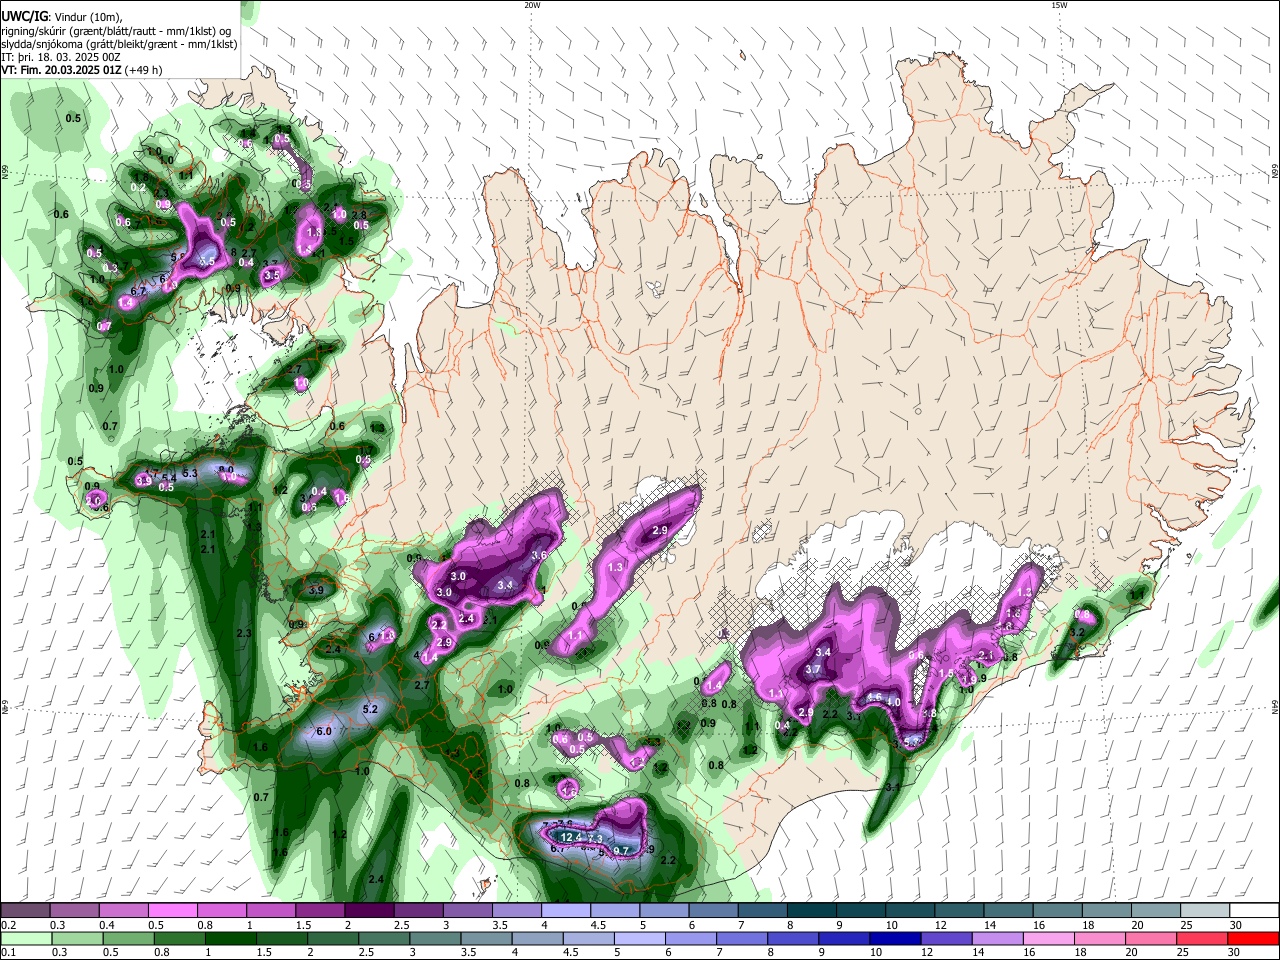Click the "0.1" label in the rain legend
The width and height of the screenshot is (1280, 960).
8,952
